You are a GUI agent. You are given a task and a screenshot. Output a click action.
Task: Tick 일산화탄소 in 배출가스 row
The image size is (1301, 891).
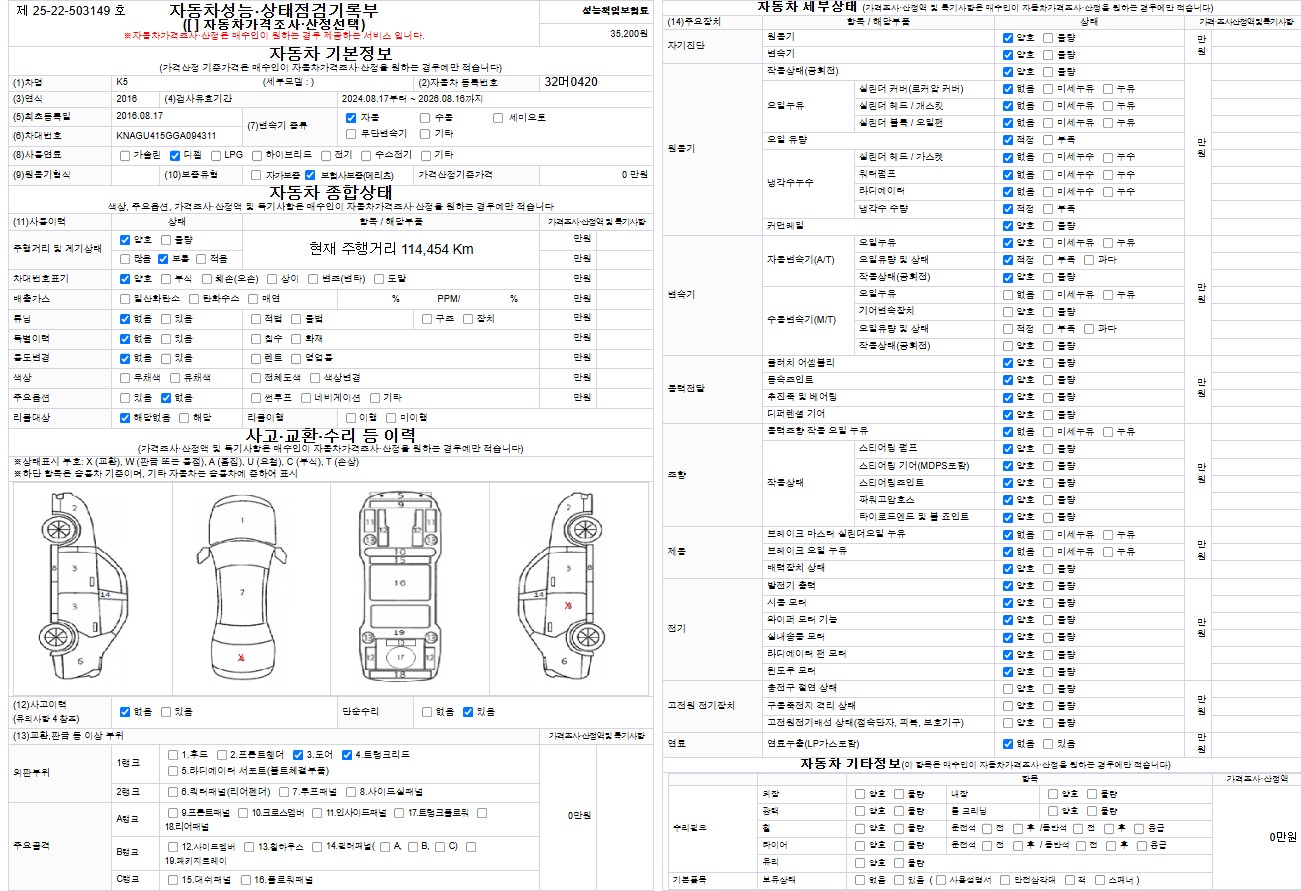(125, 299)
